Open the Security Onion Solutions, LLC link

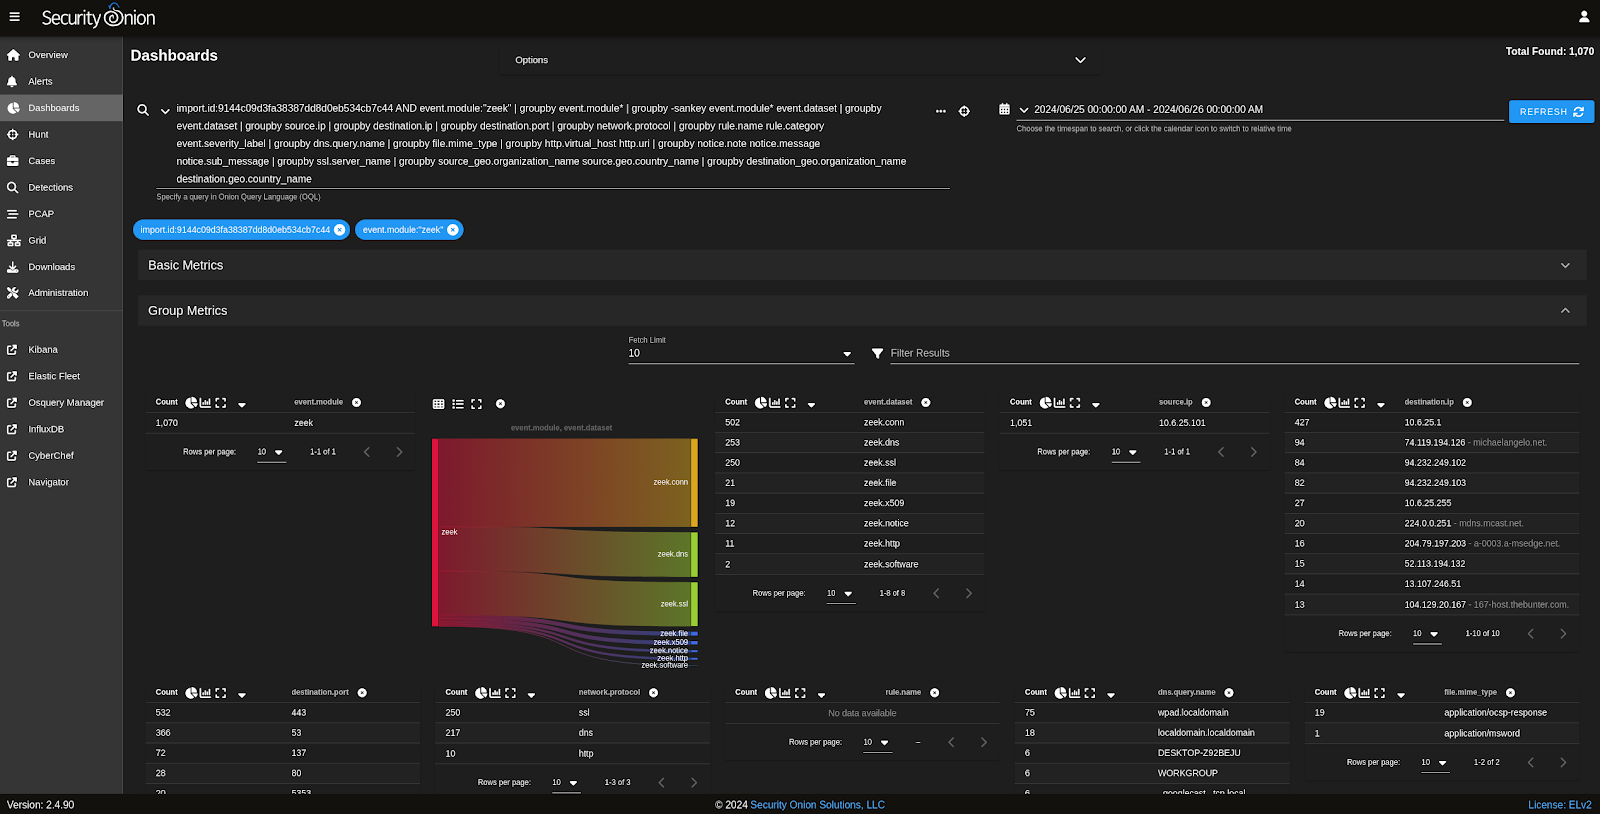point(817,805)
